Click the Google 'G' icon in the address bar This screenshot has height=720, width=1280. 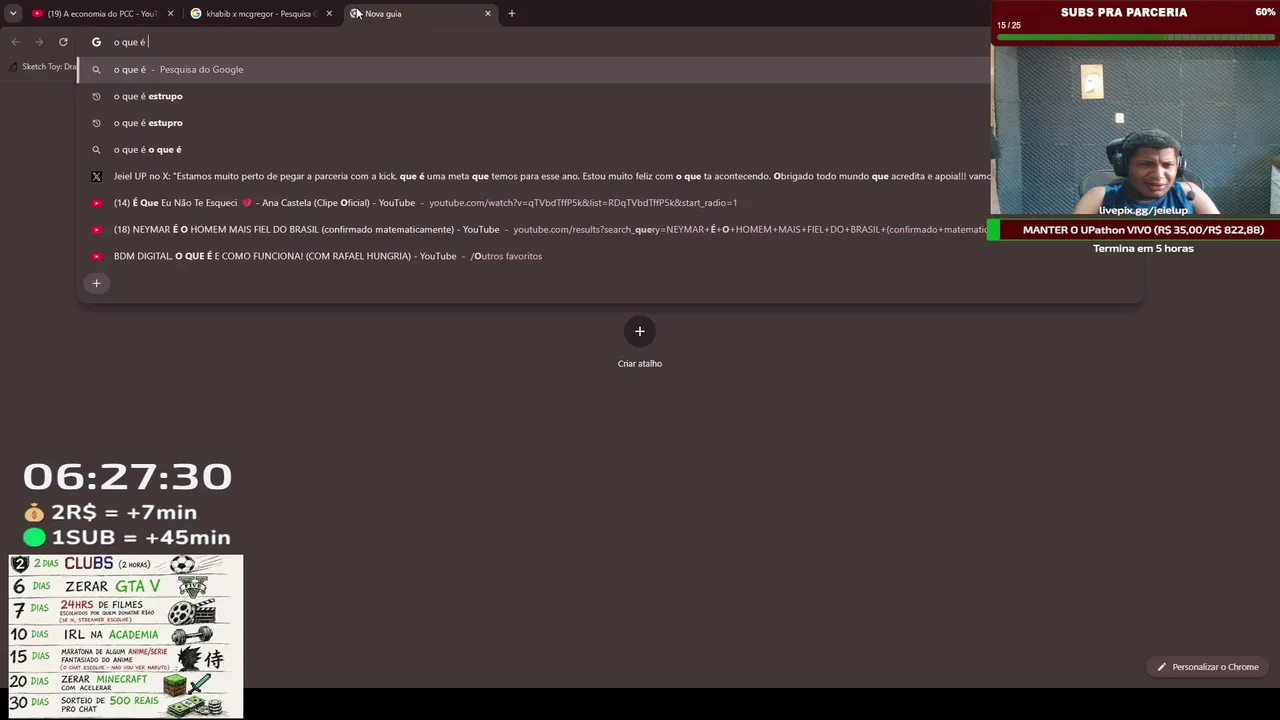tap(96, 42)
